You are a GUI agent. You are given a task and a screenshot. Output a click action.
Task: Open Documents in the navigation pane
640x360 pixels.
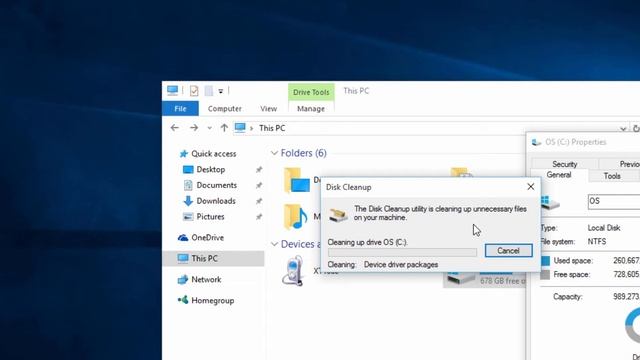(x=216, y=185)
